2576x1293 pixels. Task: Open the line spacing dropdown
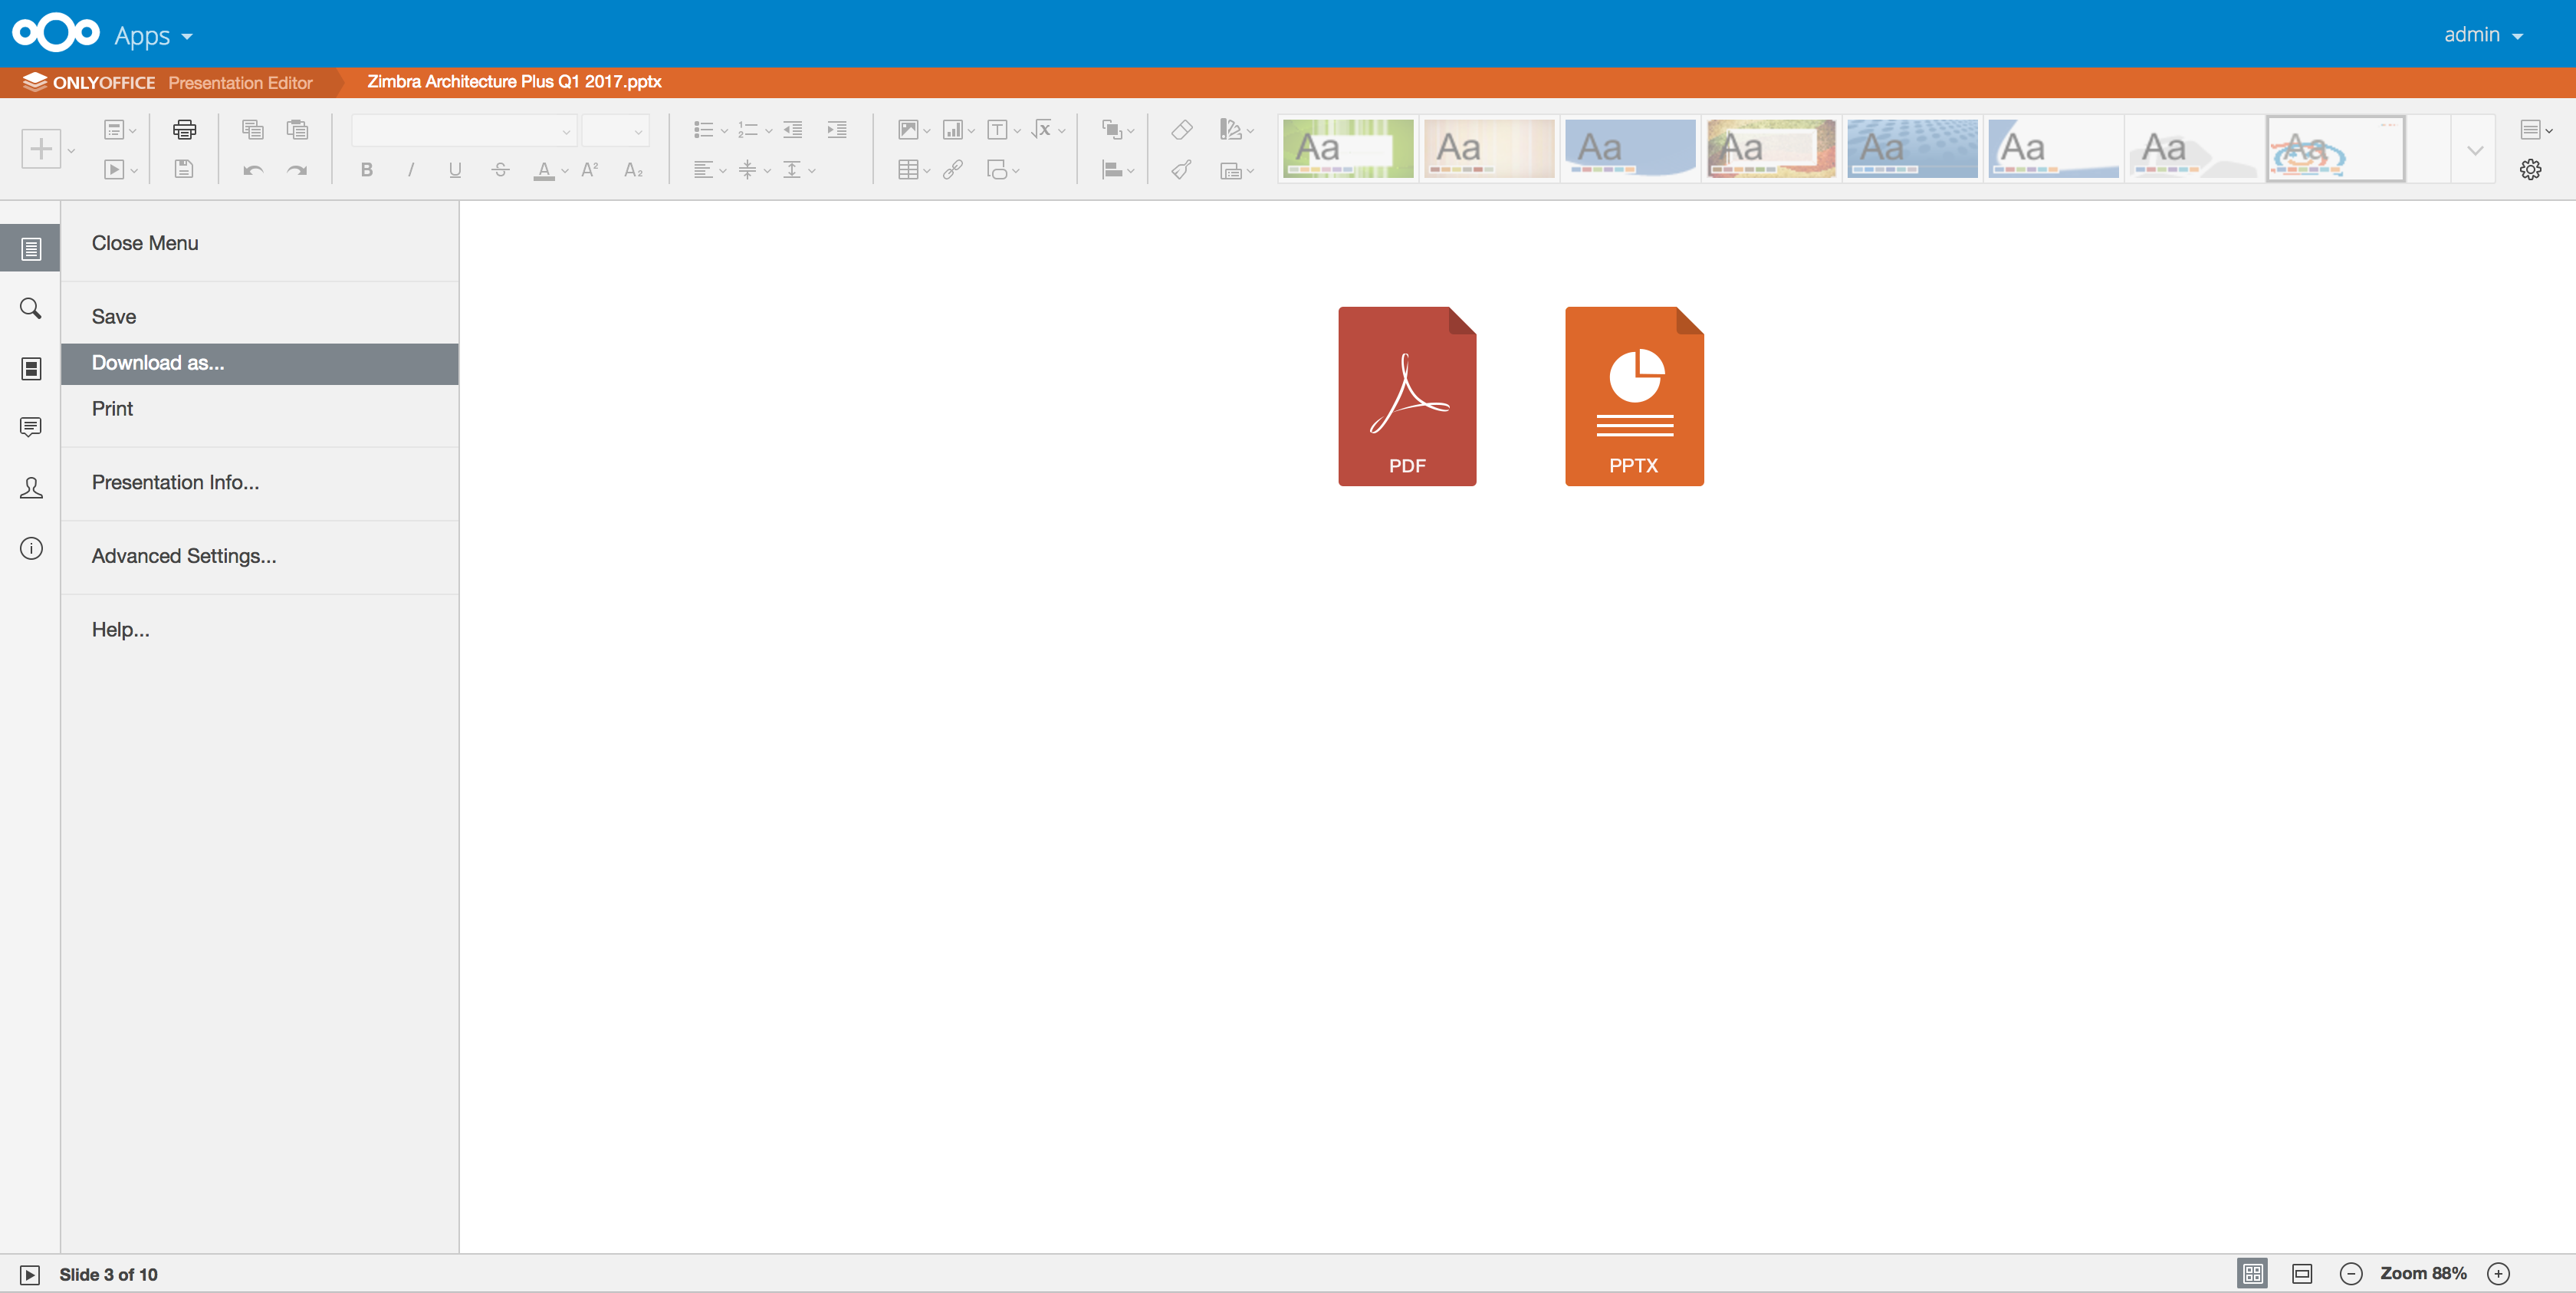[798, 170]
